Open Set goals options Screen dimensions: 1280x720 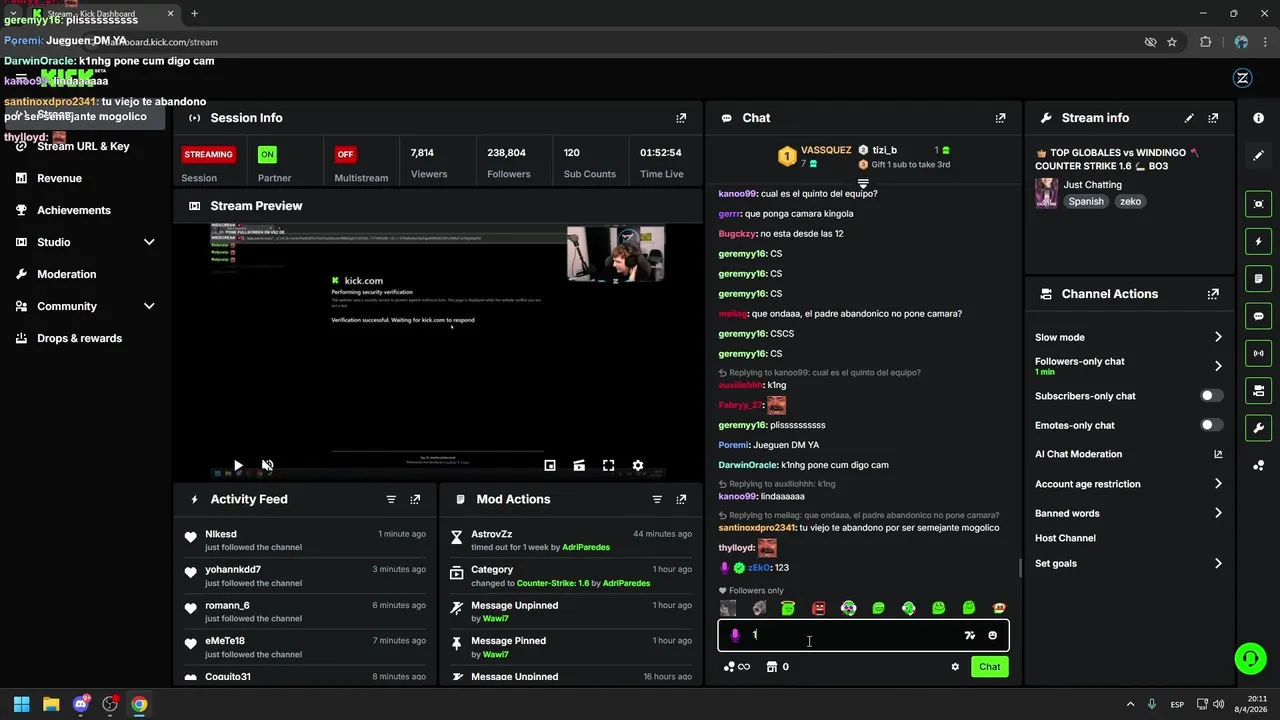tap(1129, 563)
